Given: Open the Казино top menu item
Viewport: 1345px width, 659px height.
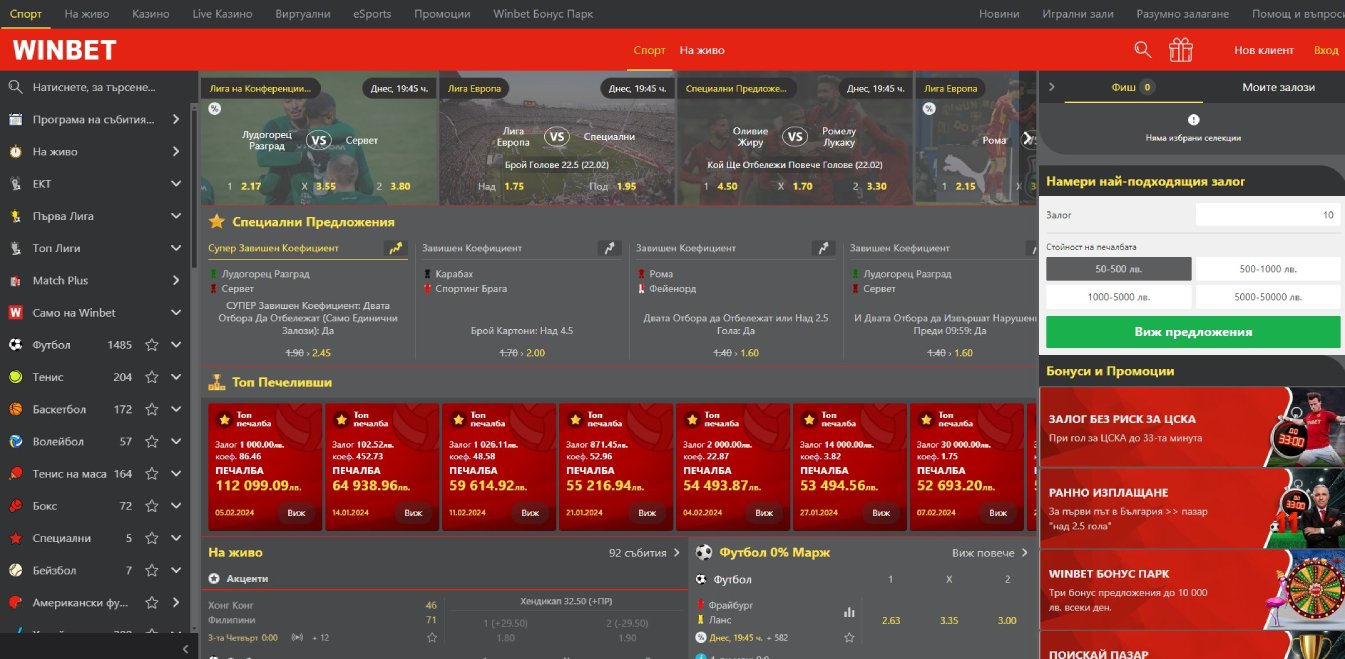Looking at the screenshot, I should (150, 14).
